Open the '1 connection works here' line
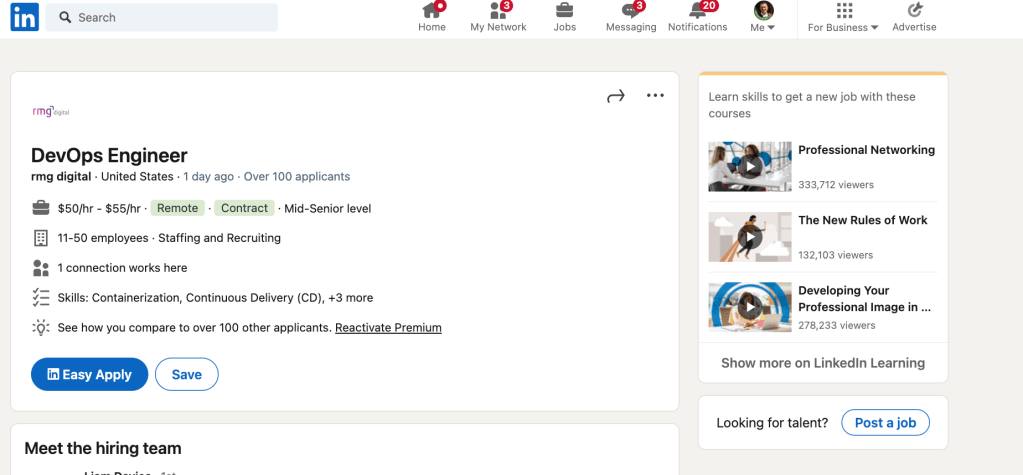Screen dimensions: 1023x475 point(122,268)
